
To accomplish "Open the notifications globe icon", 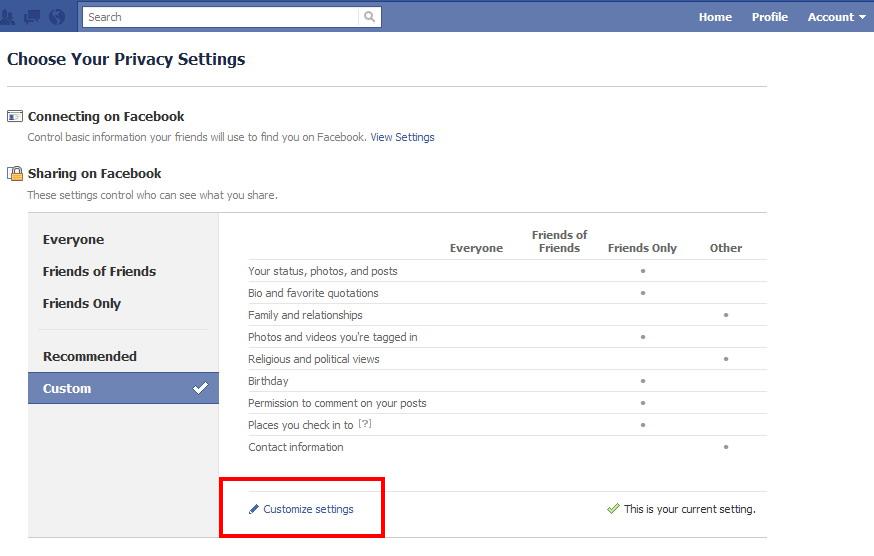I will tap(57, 17).
